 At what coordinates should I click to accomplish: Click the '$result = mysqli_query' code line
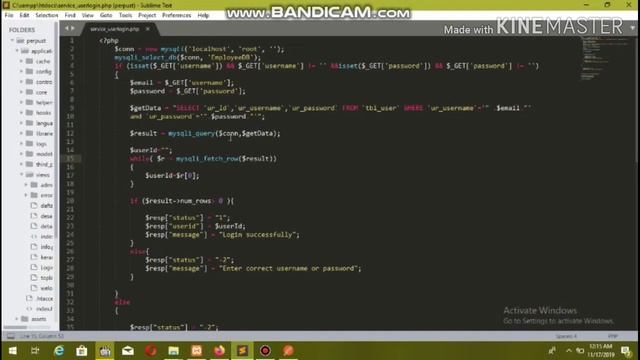point(205,133)
